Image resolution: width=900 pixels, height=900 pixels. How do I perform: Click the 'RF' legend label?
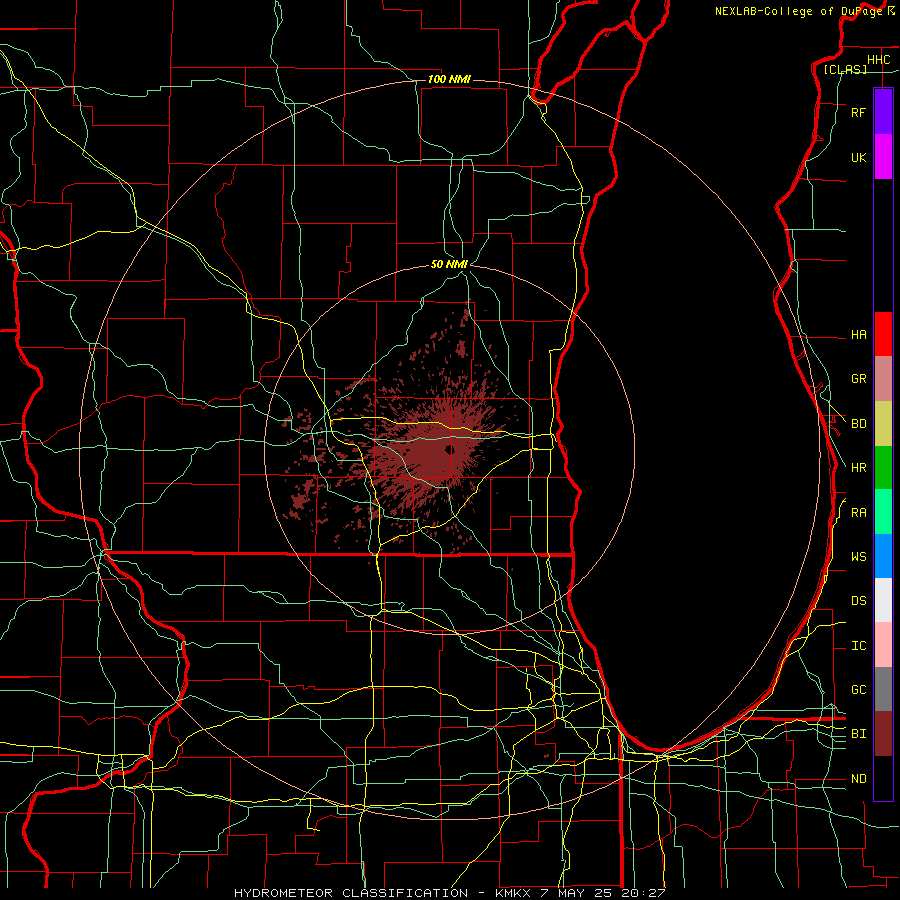click(858, 113)
